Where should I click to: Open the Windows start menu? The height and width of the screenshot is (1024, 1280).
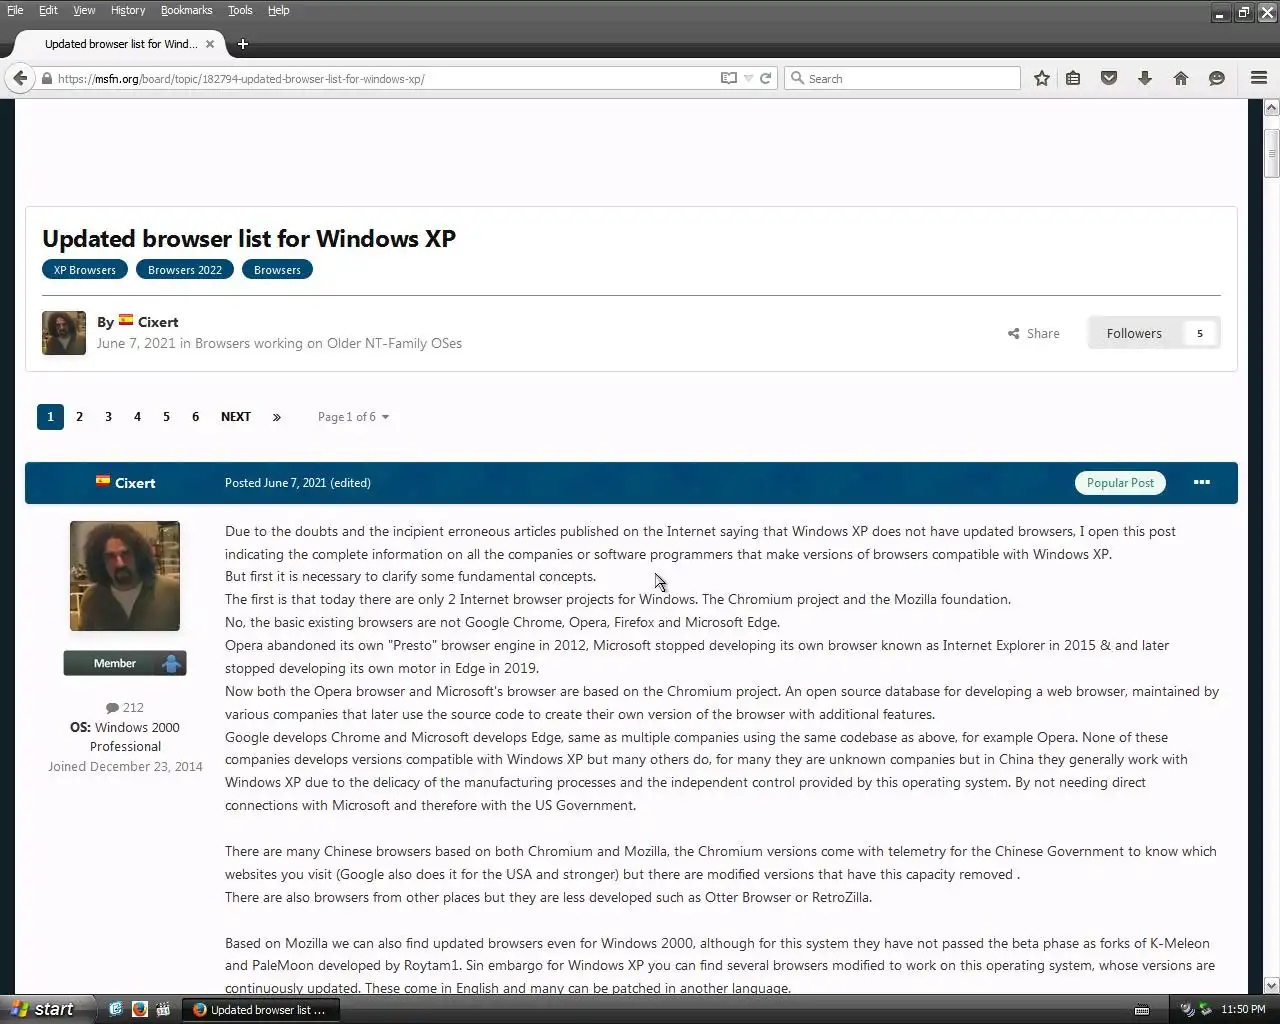point(46,1009)
